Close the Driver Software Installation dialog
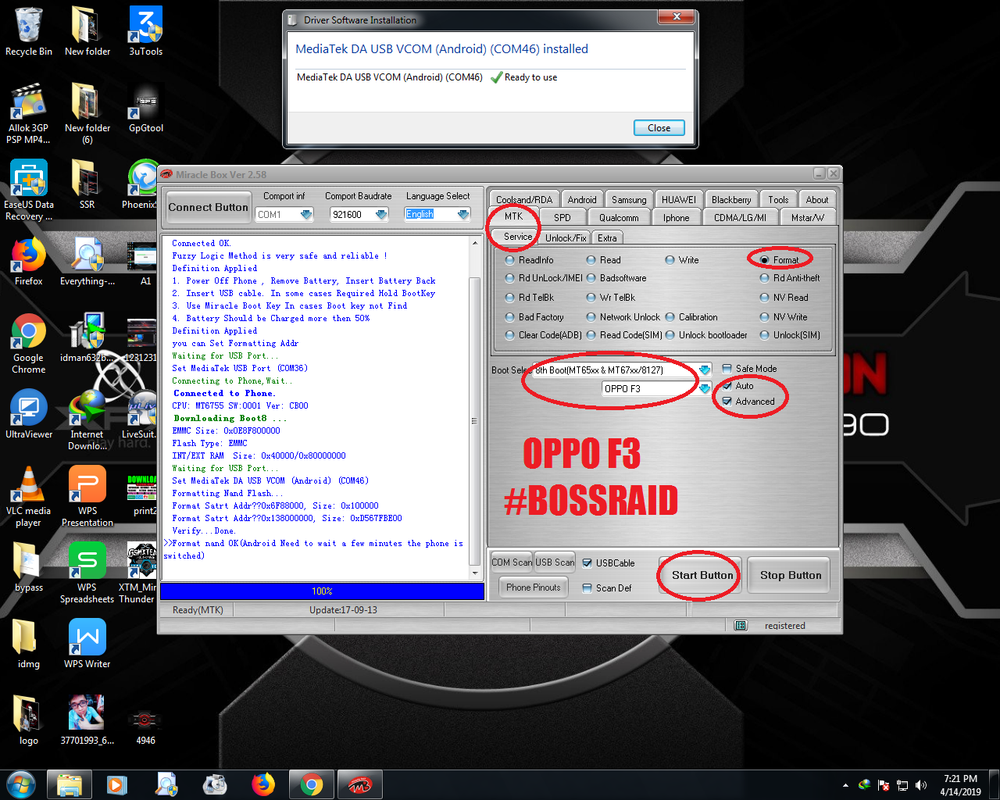Screen dimensions: 1000x800 pyautogui.click(x=659, y=128)
